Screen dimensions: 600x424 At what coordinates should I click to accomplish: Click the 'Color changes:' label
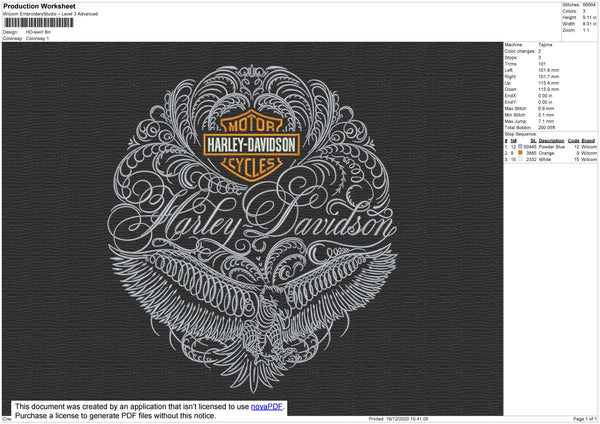click(x=520, y=51)
